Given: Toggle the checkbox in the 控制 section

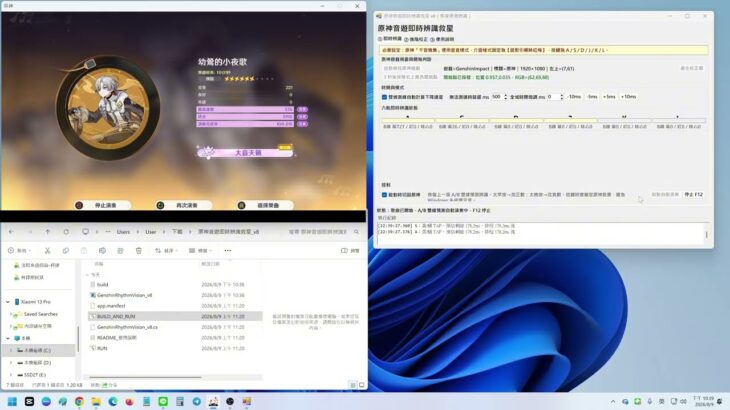Looking at the screenshot, I should click(385, 195).
